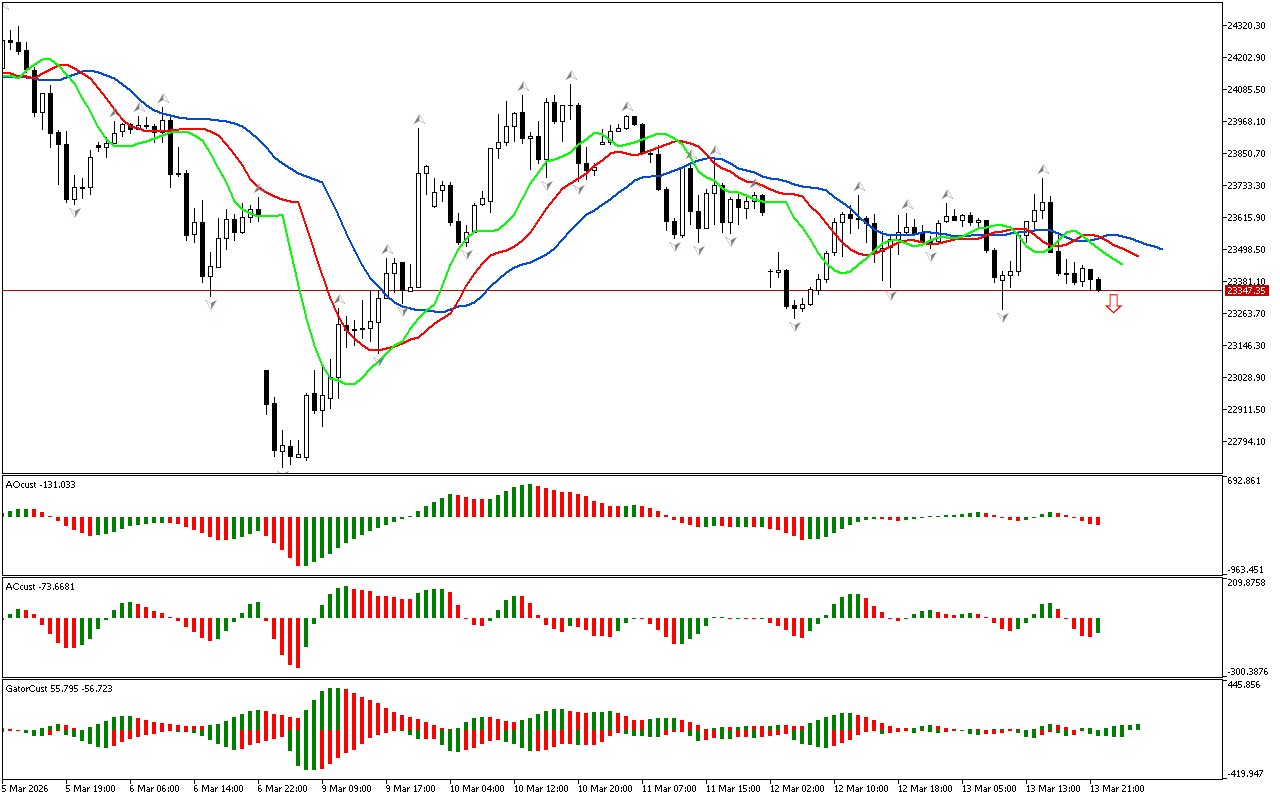This screenshot has width=1280, height=800.
Task: Click the 13 Mar 21:00 time label
Action: 1116,788
